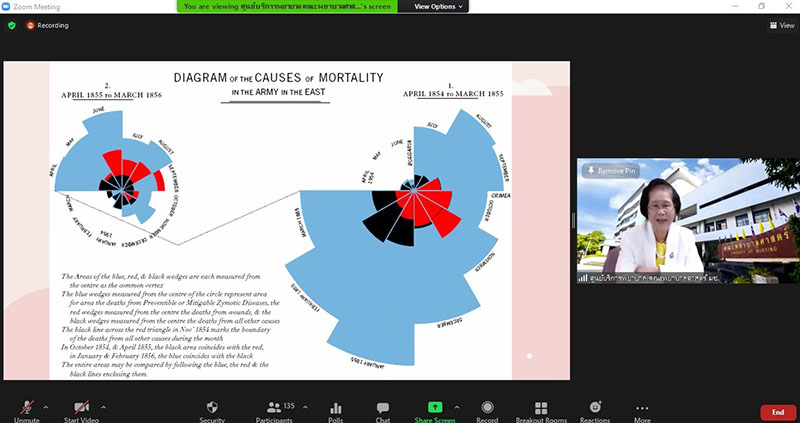Click the green Share Screen button
Image resolution: width=800 pixels, height=423 pixels.
tap(435, 411)
